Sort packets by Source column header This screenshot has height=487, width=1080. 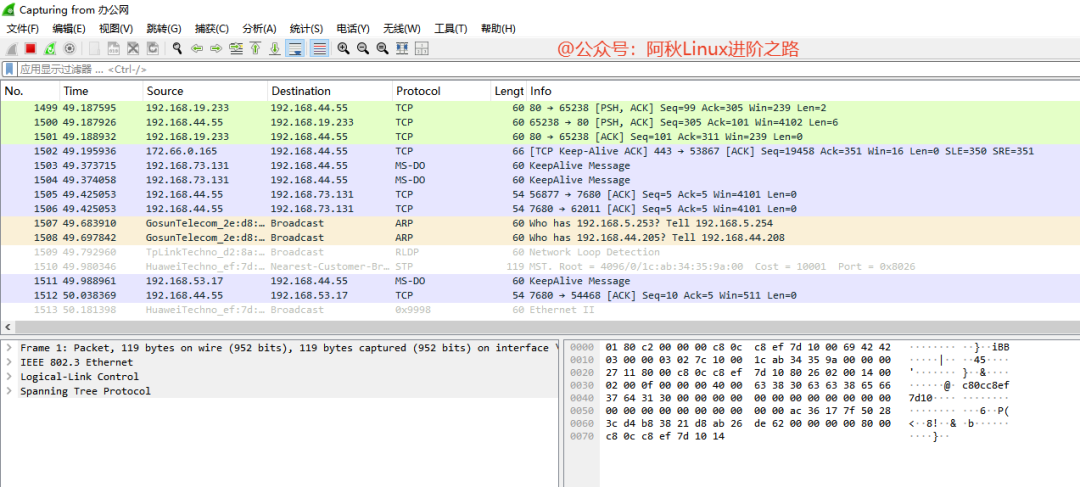point(165,91)
